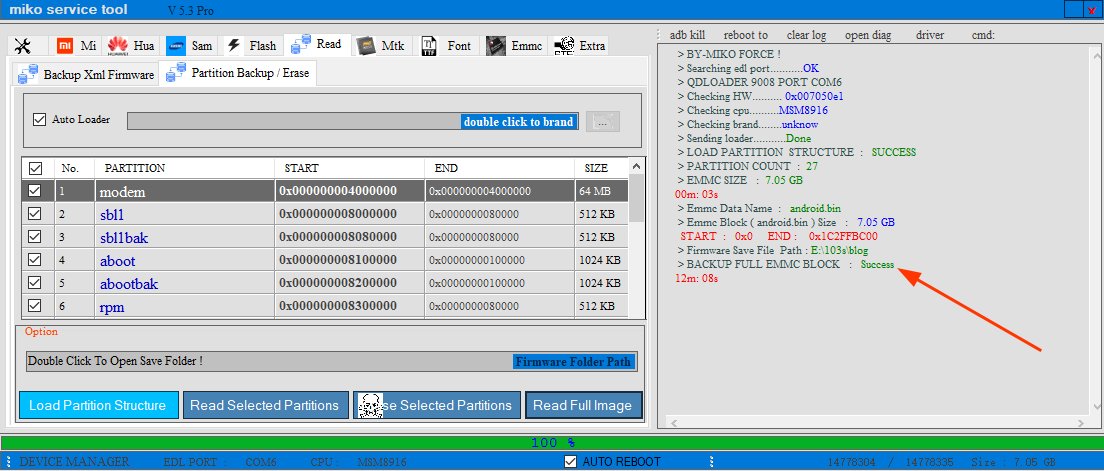Click Read Full Image button

pyautogui.click(x=584, y=406)
